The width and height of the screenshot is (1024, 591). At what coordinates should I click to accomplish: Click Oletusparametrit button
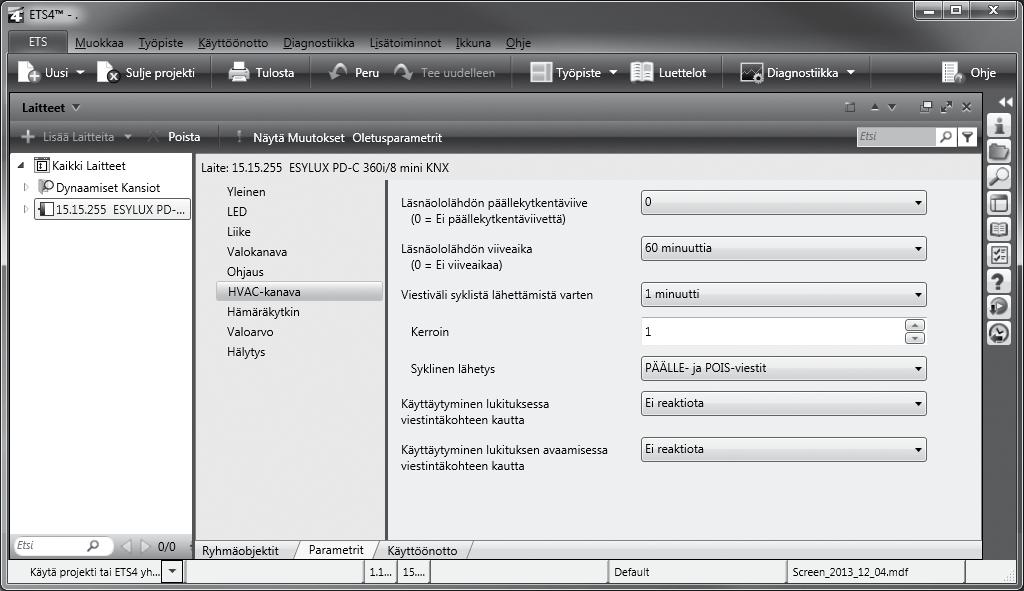click(x=397, y=138)
